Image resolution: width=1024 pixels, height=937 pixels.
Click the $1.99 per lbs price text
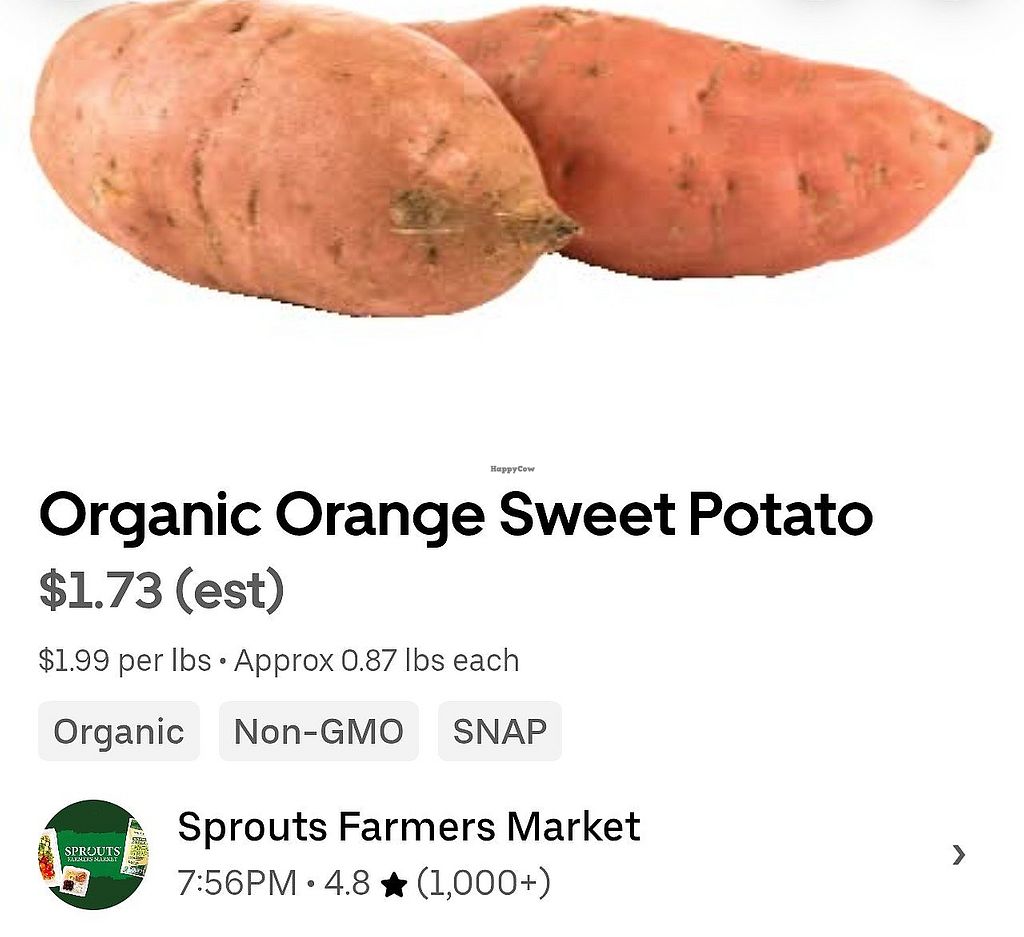point(125,660)
